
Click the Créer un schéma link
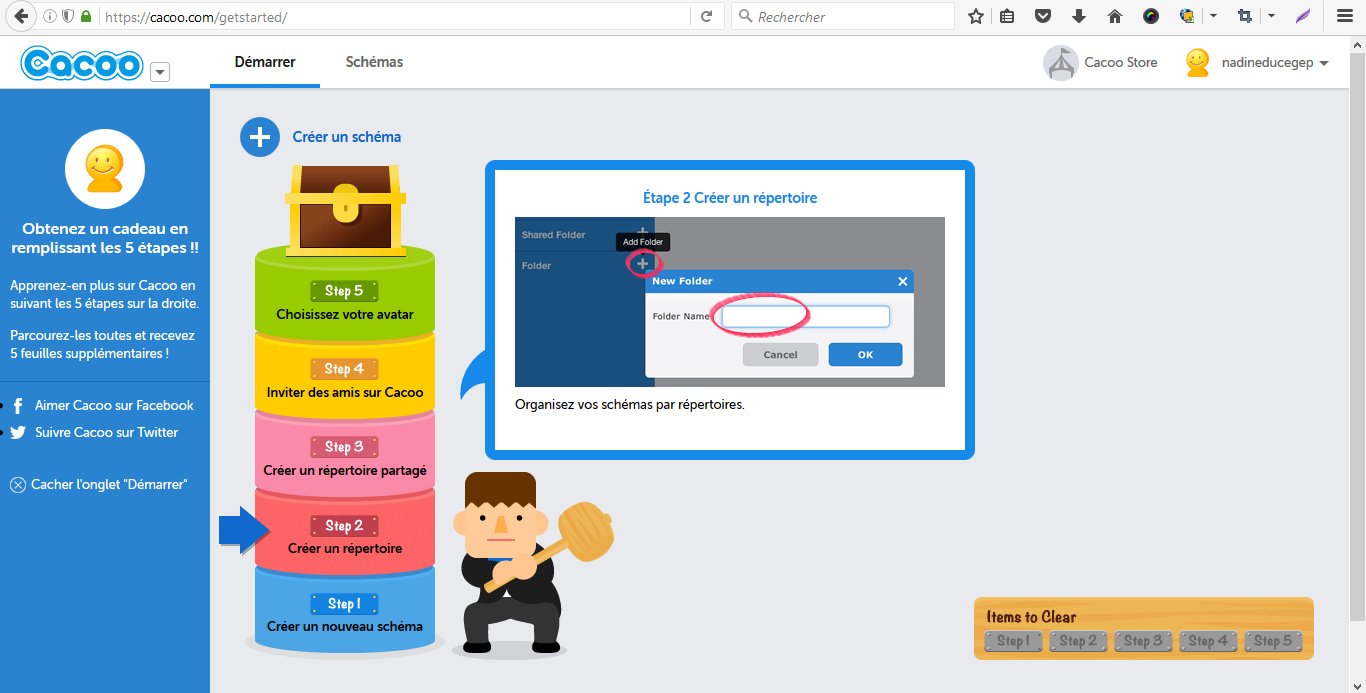[x=347, y=137]
